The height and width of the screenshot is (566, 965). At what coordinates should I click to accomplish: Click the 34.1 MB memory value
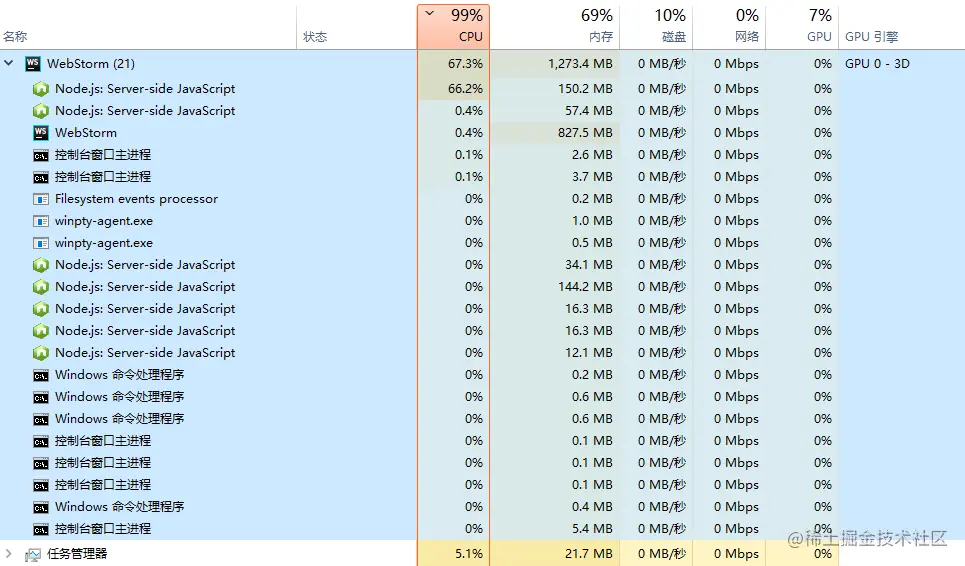point(589,265)
